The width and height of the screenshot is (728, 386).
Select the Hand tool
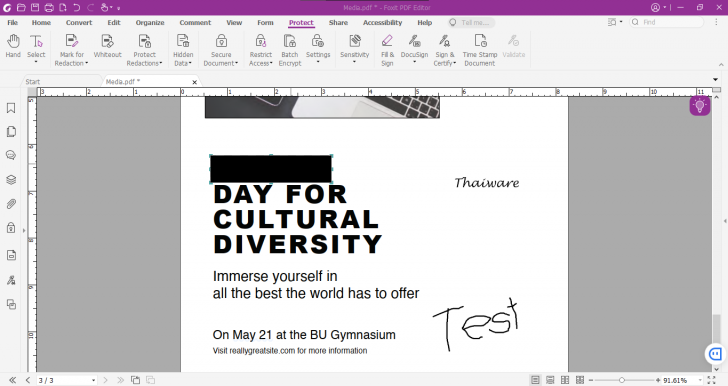13,46
